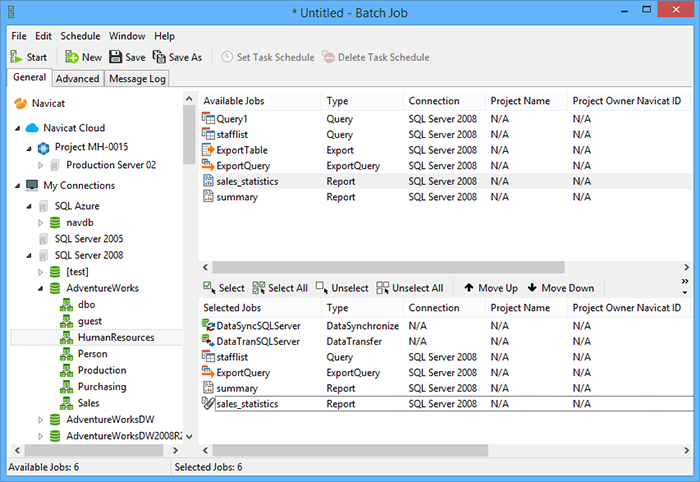Open the Help menu
This screenshot has width=700, height=482.
[164, 36]
